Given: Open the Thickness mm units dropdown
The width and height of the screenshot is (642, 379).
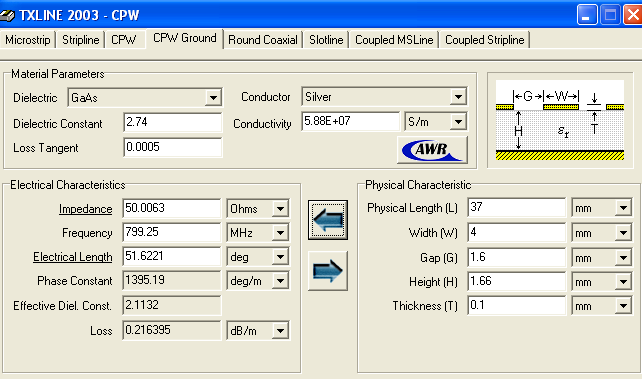Looking at the screenshot, I should pyautogui.click(x=623, y=306).
